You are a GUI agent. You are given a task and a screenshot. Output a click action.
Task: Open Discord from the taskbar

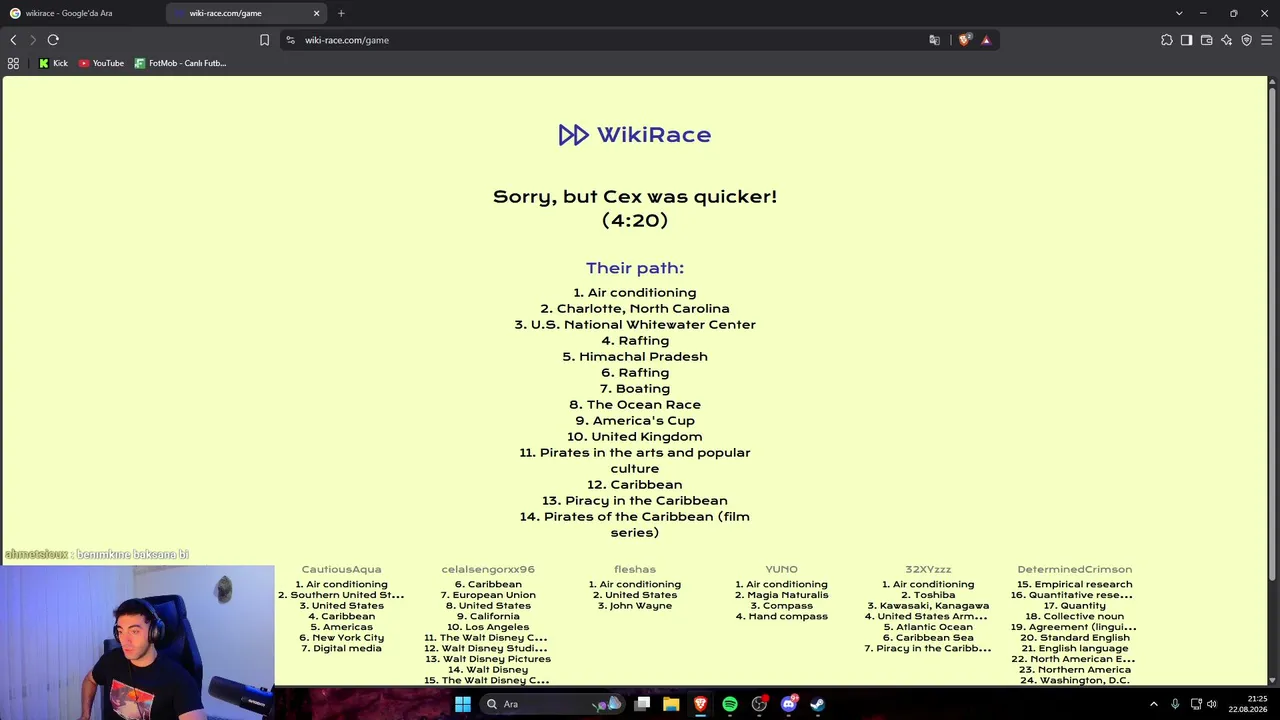click(788, 704)
